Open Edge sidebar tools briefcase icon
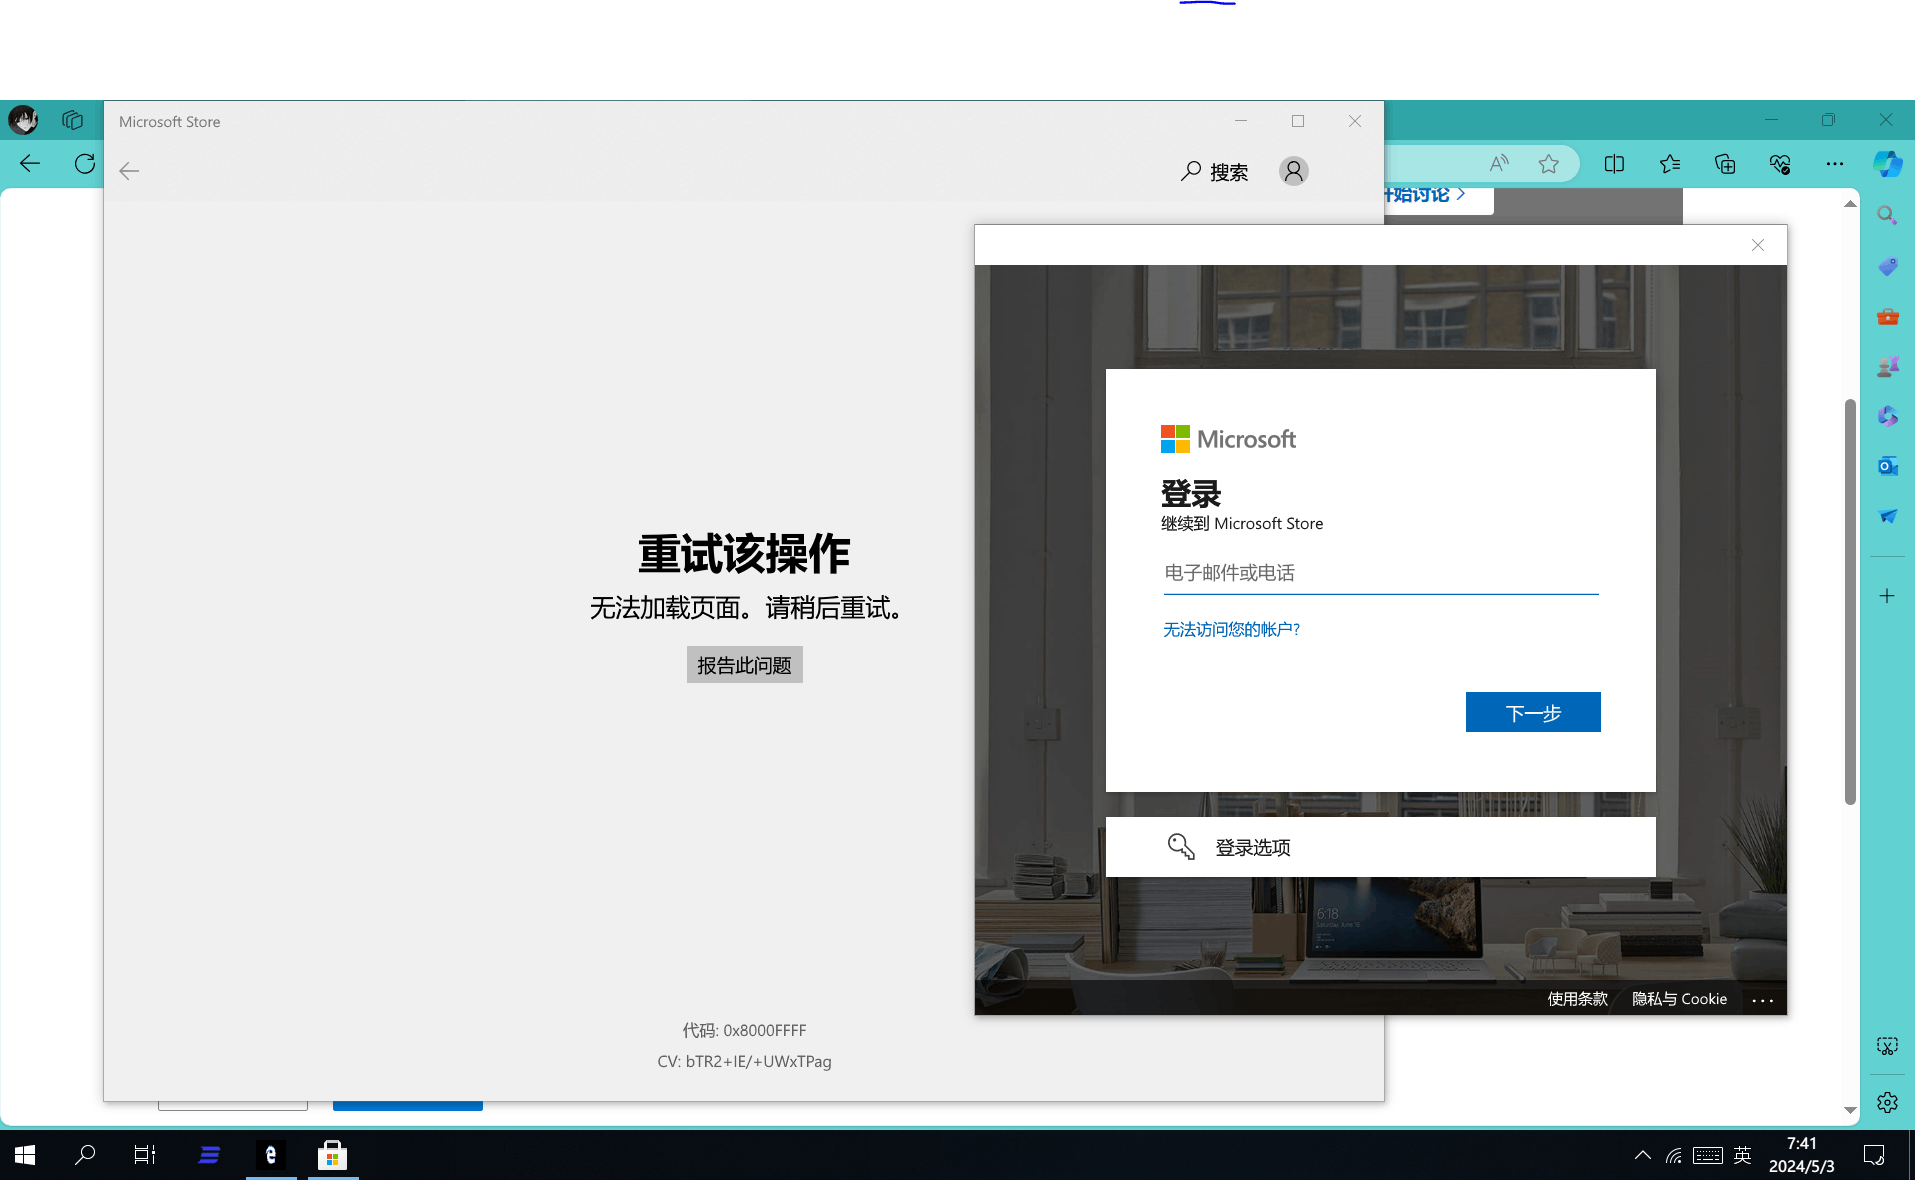The width and height of the screenshot is (1915, 1180). coord(1887,317)
